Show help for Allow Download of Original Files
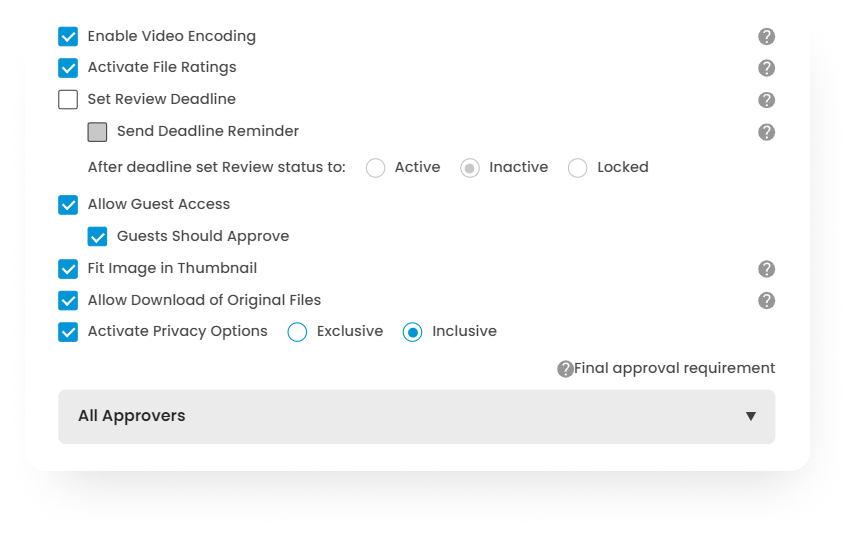This screenshot has height=536, width=855. click(766, 301)
